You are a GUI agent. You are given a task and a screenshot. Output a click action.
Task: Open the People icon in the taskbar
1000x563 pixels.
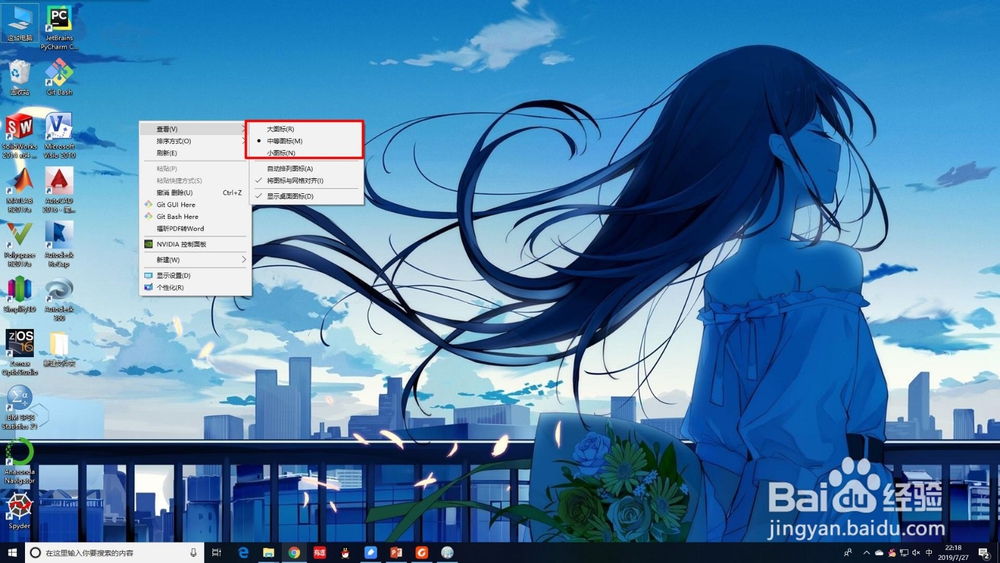[848, 553]
